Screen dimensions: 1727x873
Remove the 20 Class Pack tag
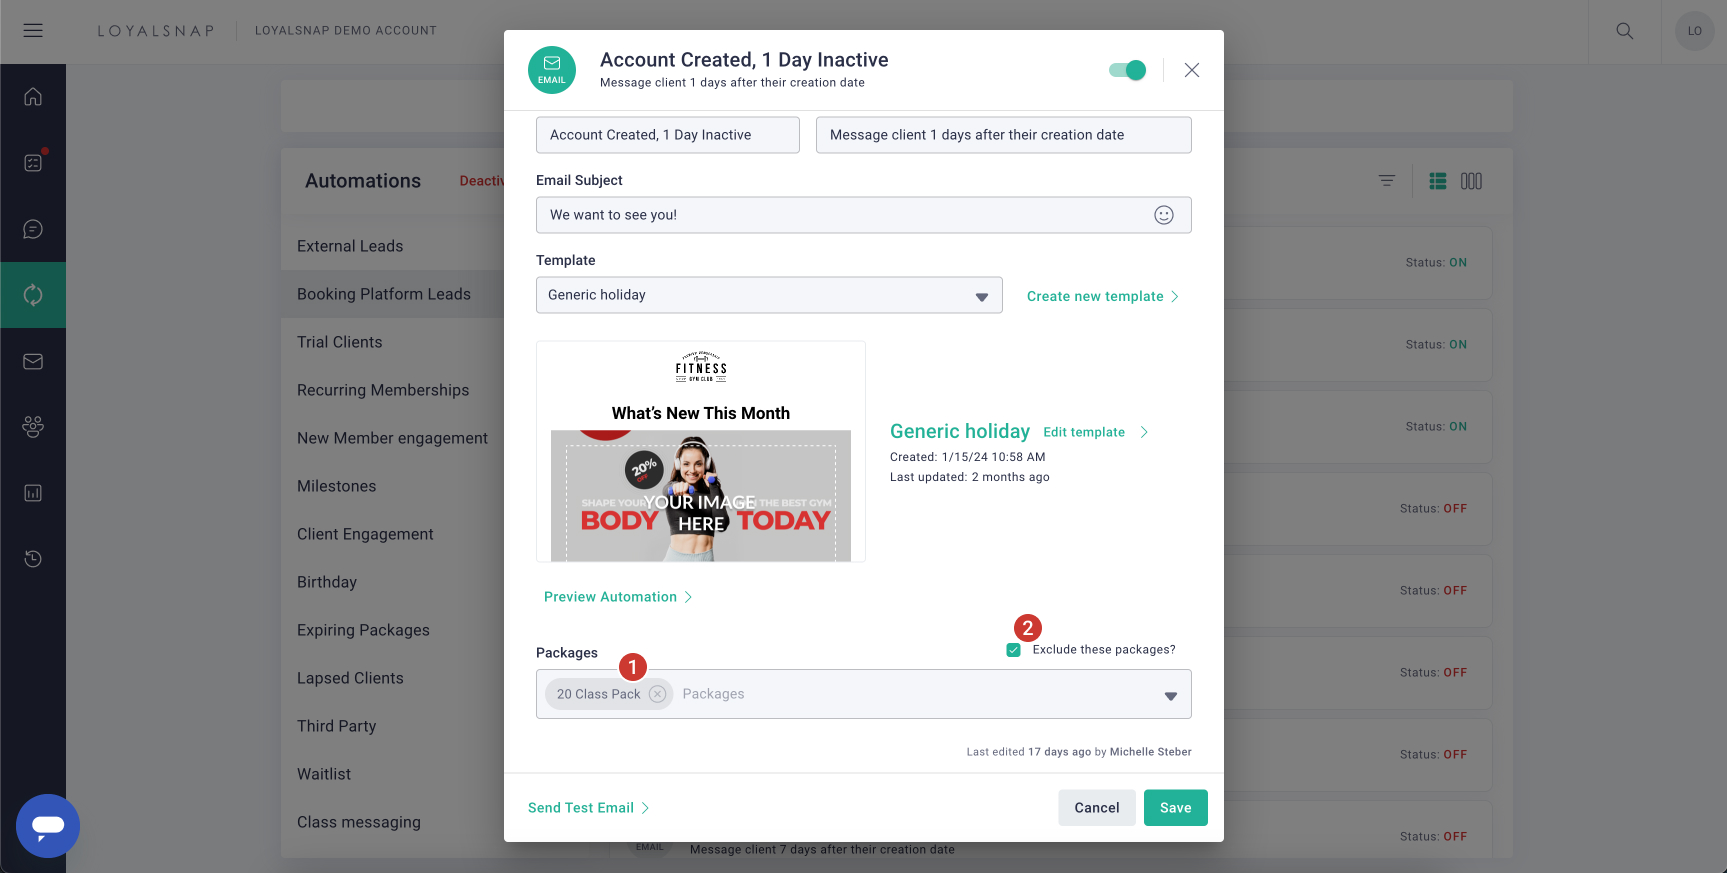tap(657, 694)
